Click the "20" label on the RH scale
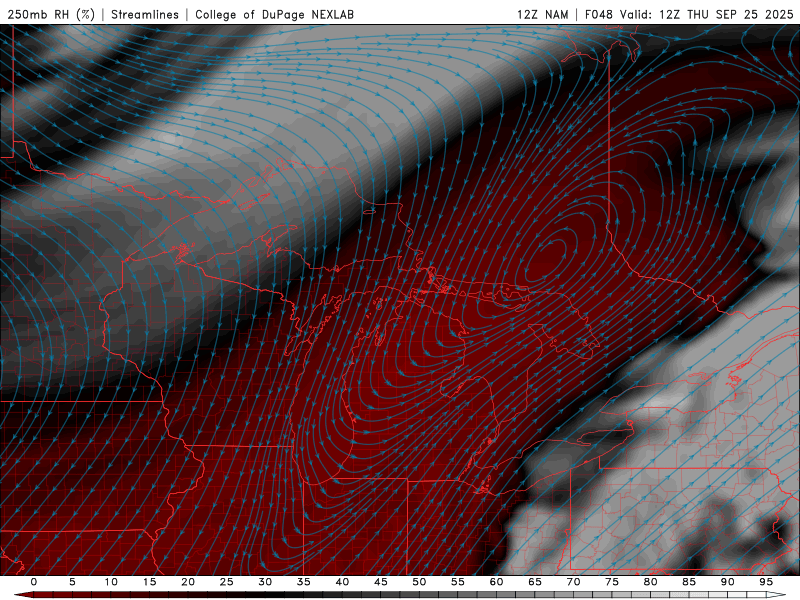This screenshot has width=800, height=600. (188, 582)
